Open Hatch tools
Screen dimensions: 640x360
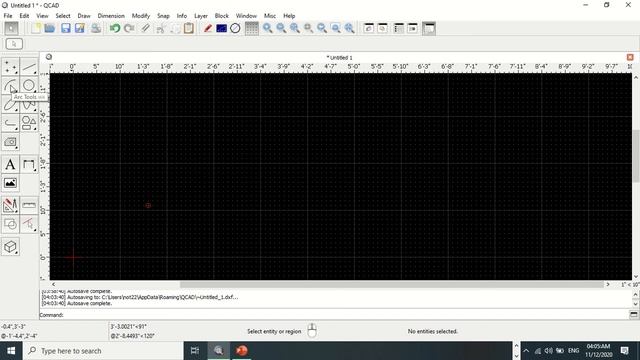pyautogui.click(x=10, y=142)
